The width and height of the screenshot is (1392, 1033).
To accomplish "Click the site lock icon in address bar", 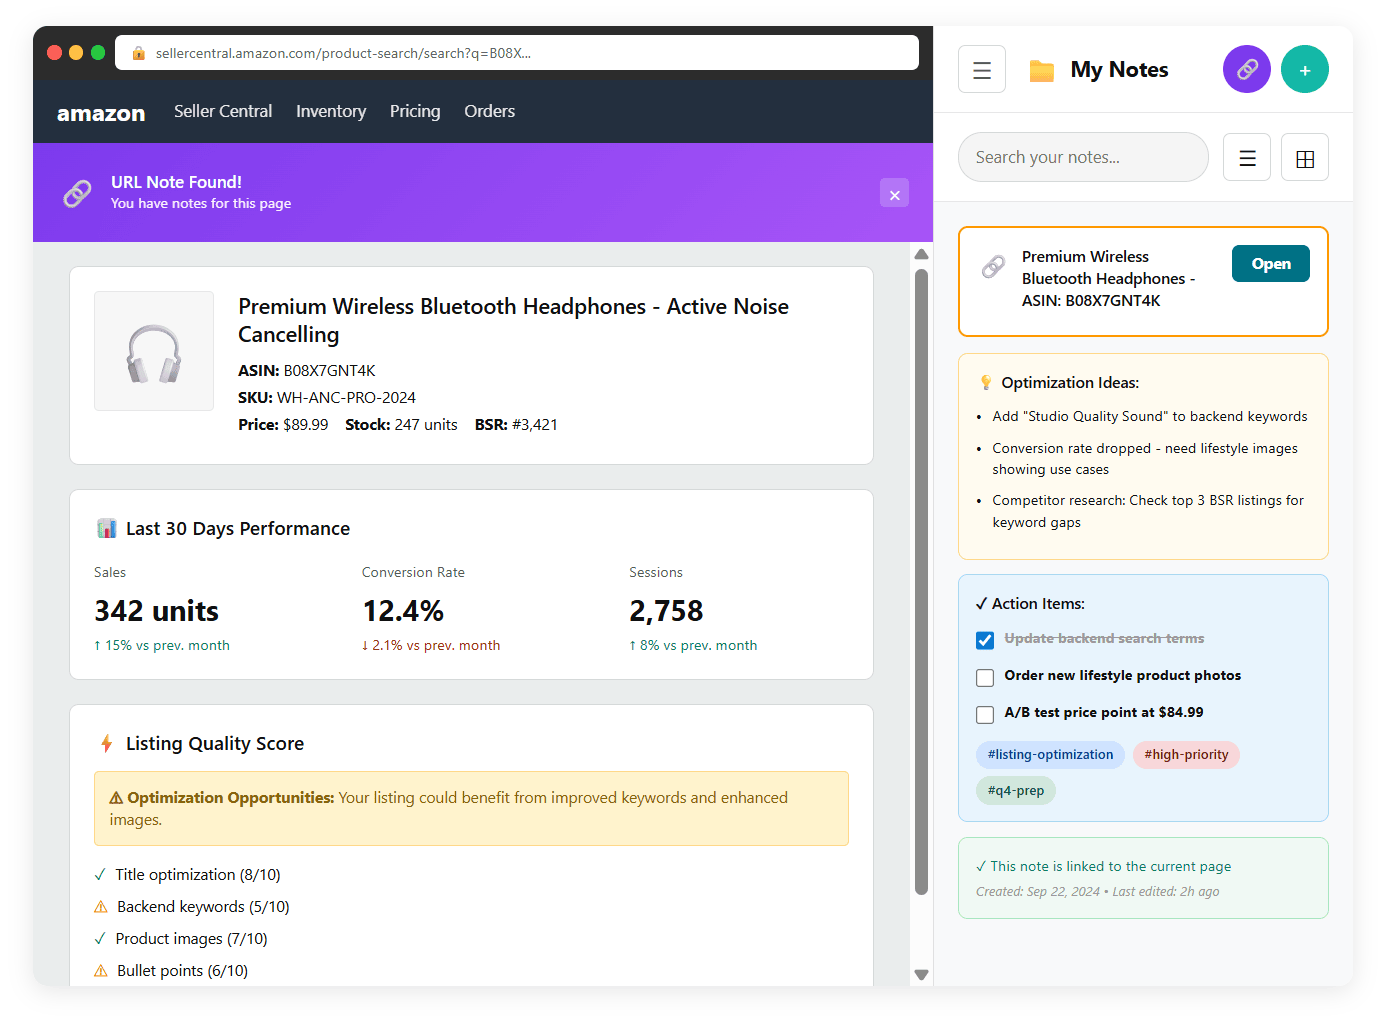I will coord(139,53).
